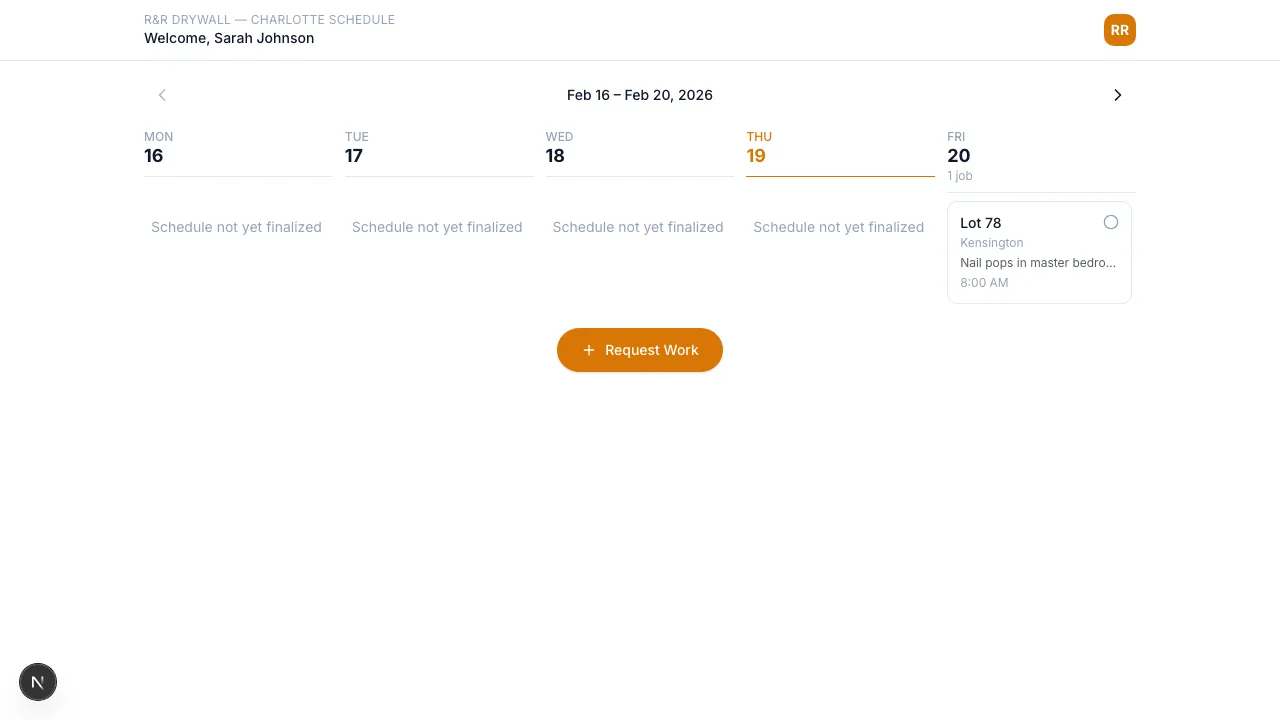
Task: Click the Feb 16 – Feb 20, 2026 date range
Action: pos(639,95)
